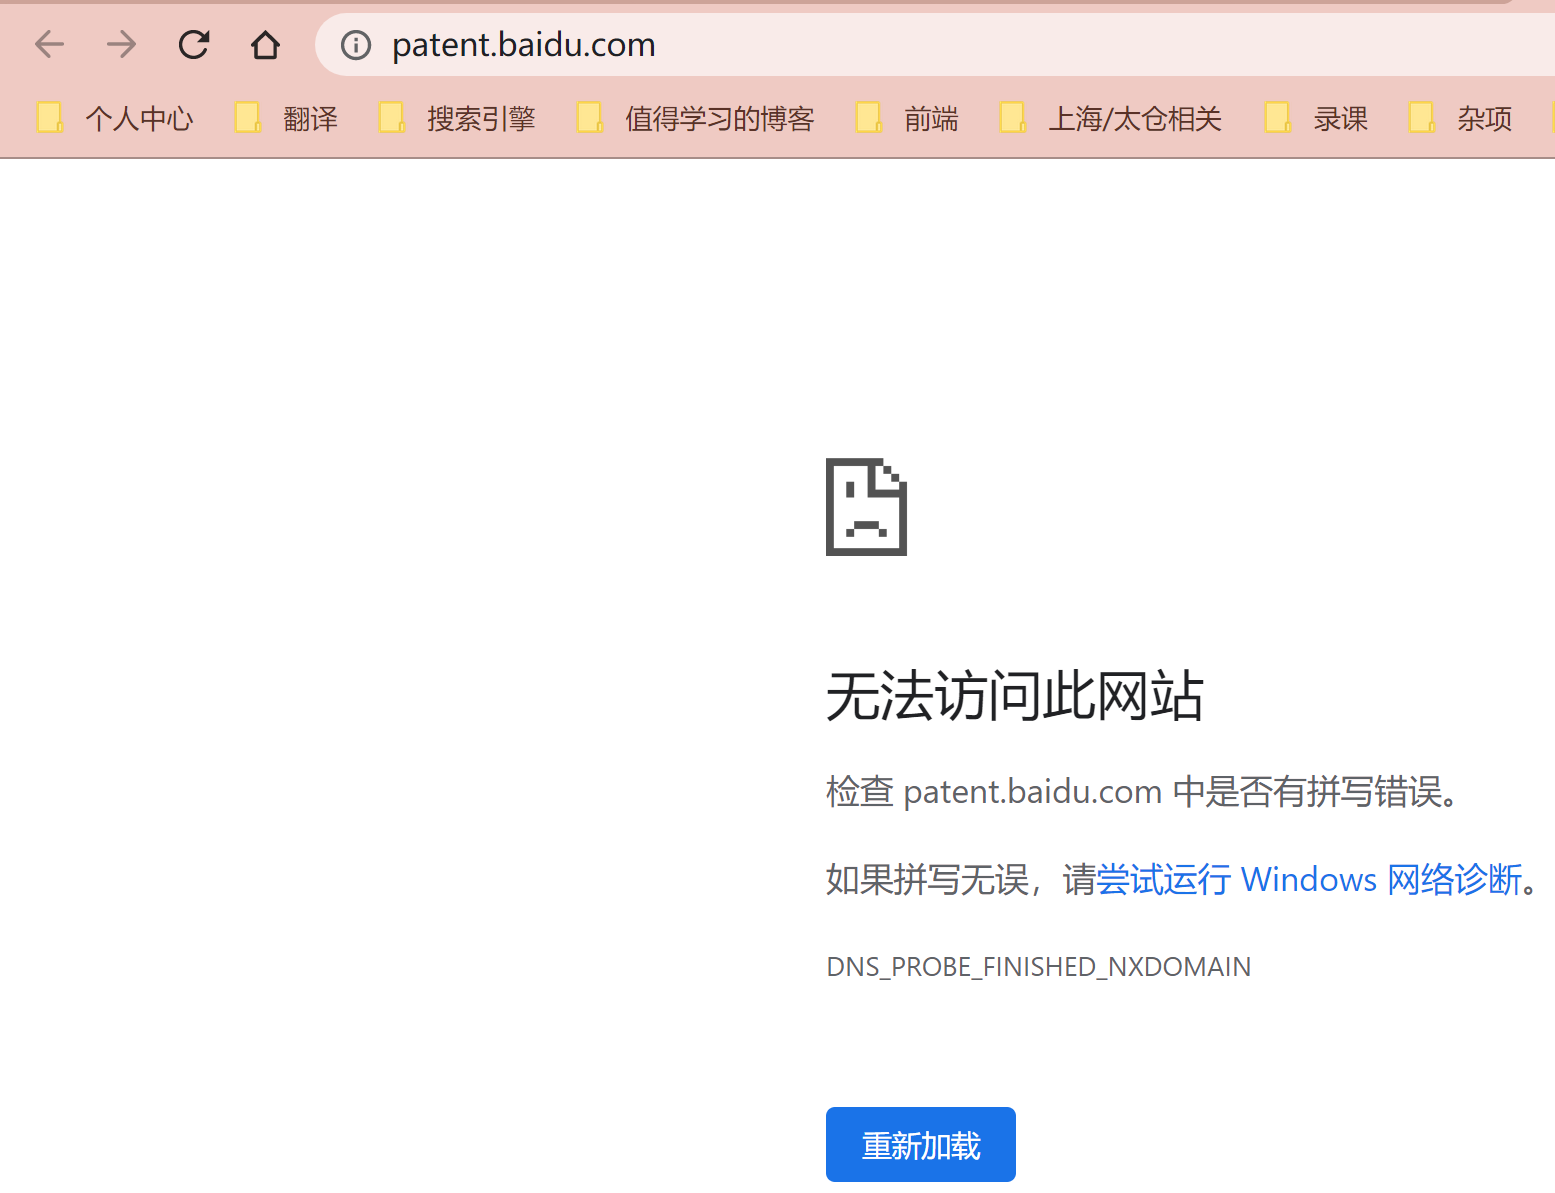Screen dimensions: 1555x1193
Task: View site information icon in address bar
Action: (356, 45)
